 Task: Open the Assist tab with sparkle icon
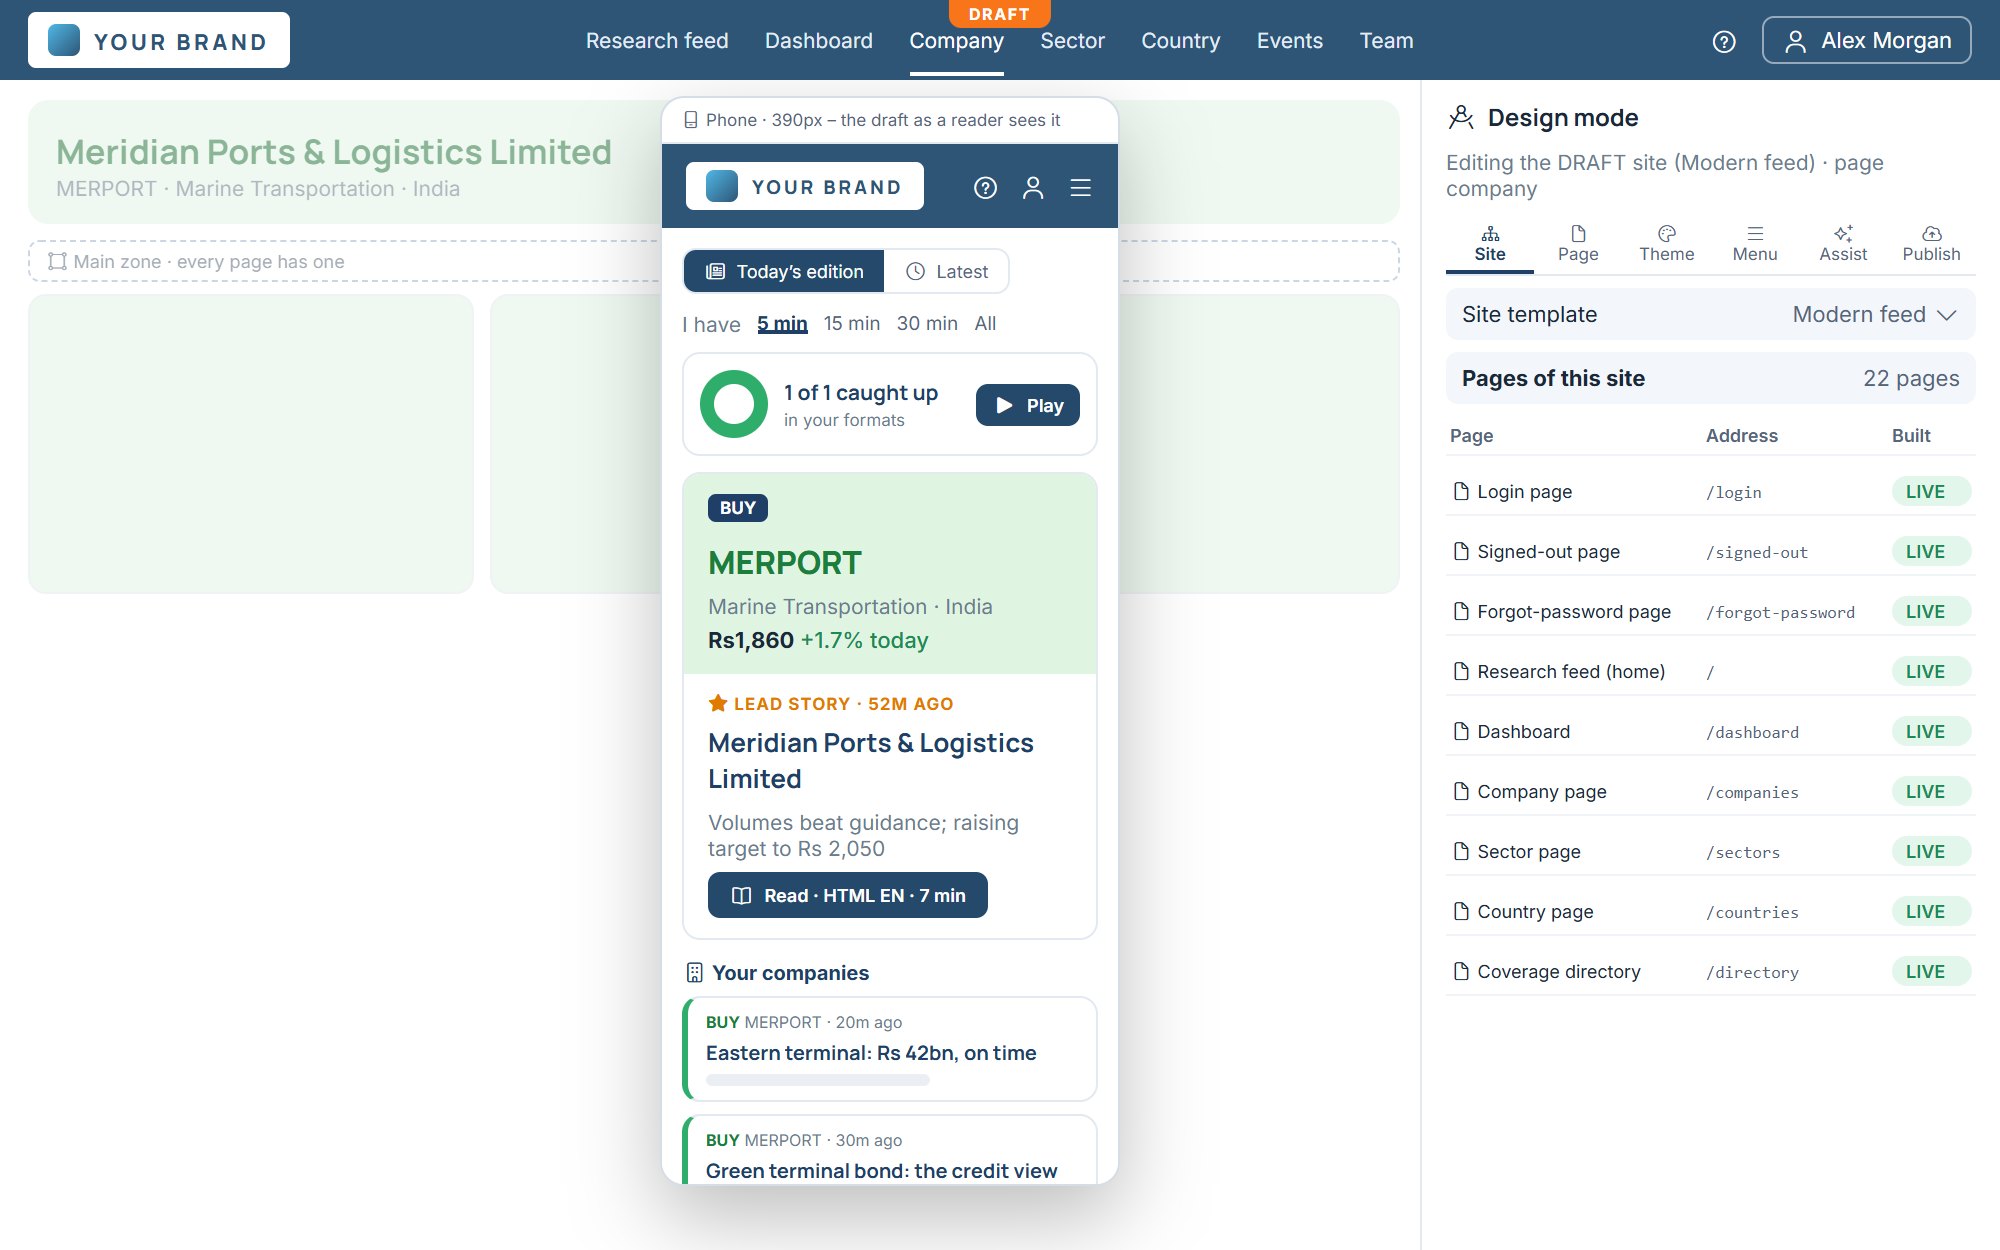click(x=1843, y=245)
